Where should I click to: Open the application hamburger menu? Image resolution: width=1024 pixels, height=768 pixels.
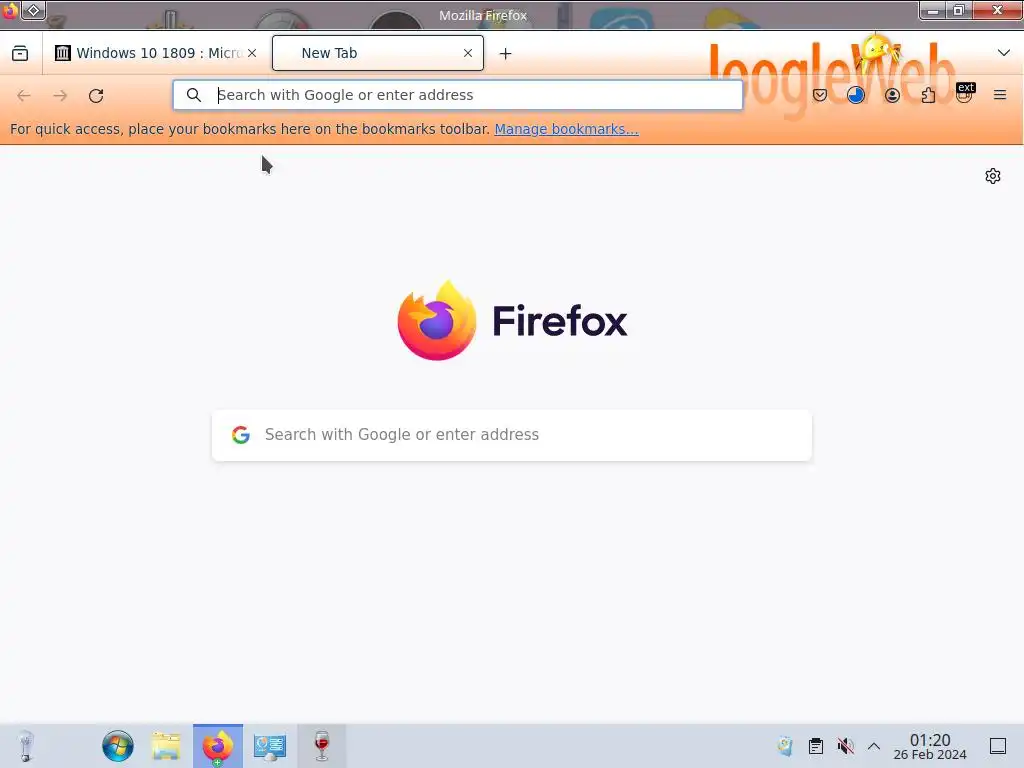1000,95
